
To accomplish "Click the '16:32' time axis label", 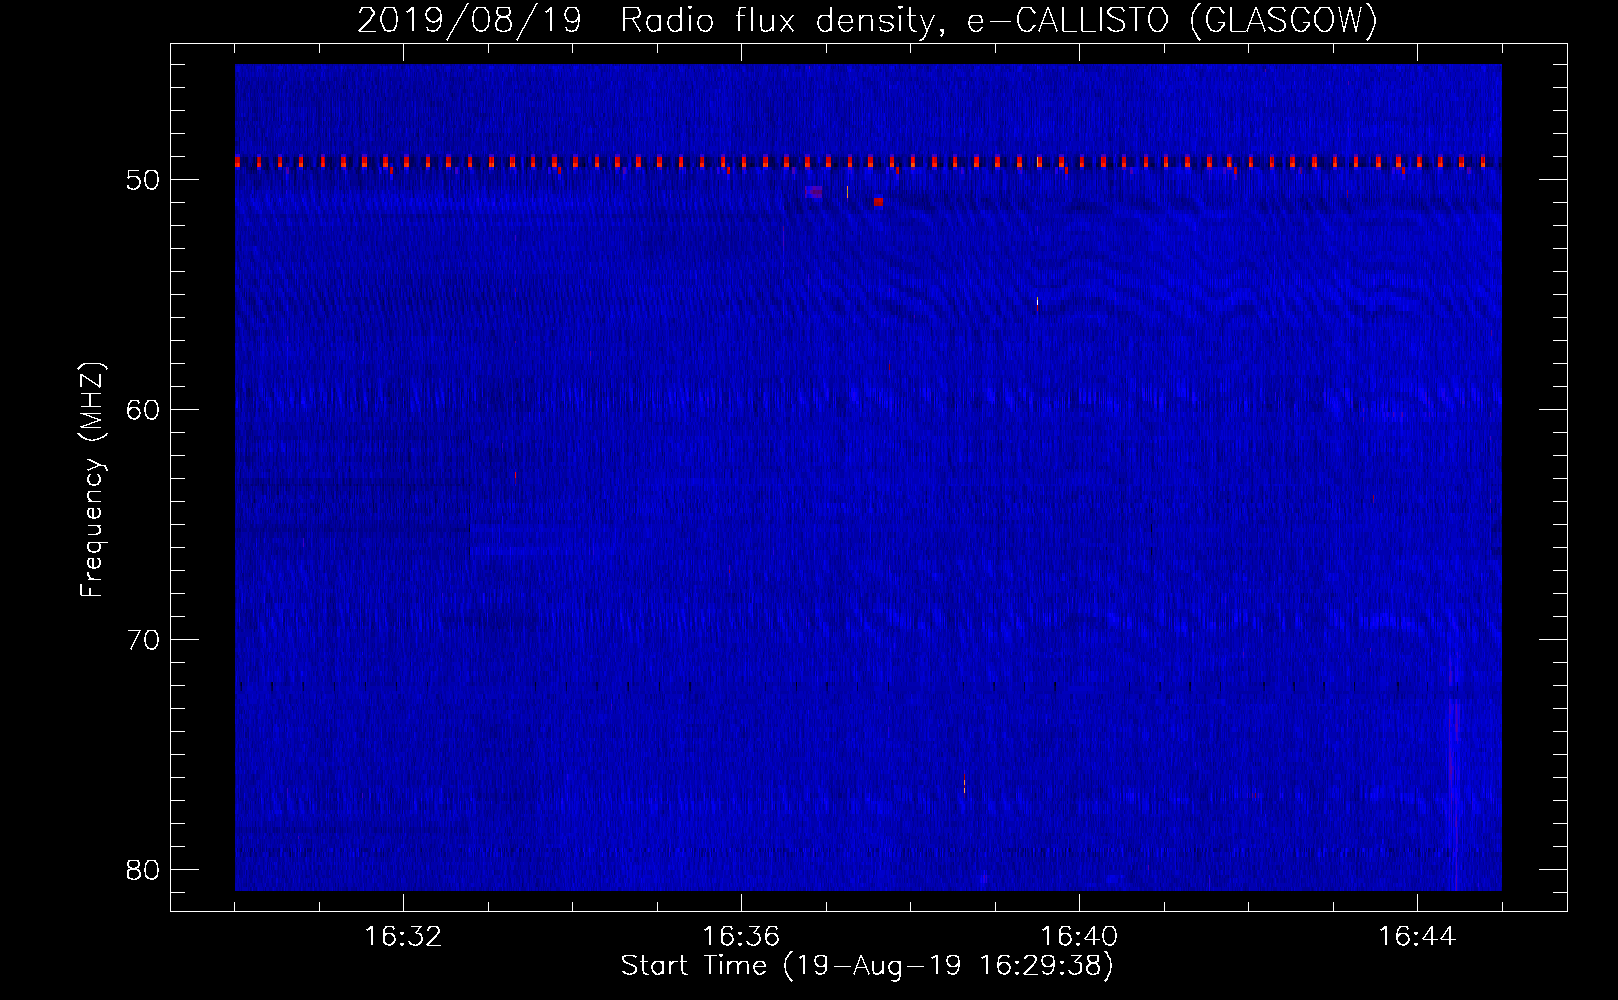I will (403, 937).
